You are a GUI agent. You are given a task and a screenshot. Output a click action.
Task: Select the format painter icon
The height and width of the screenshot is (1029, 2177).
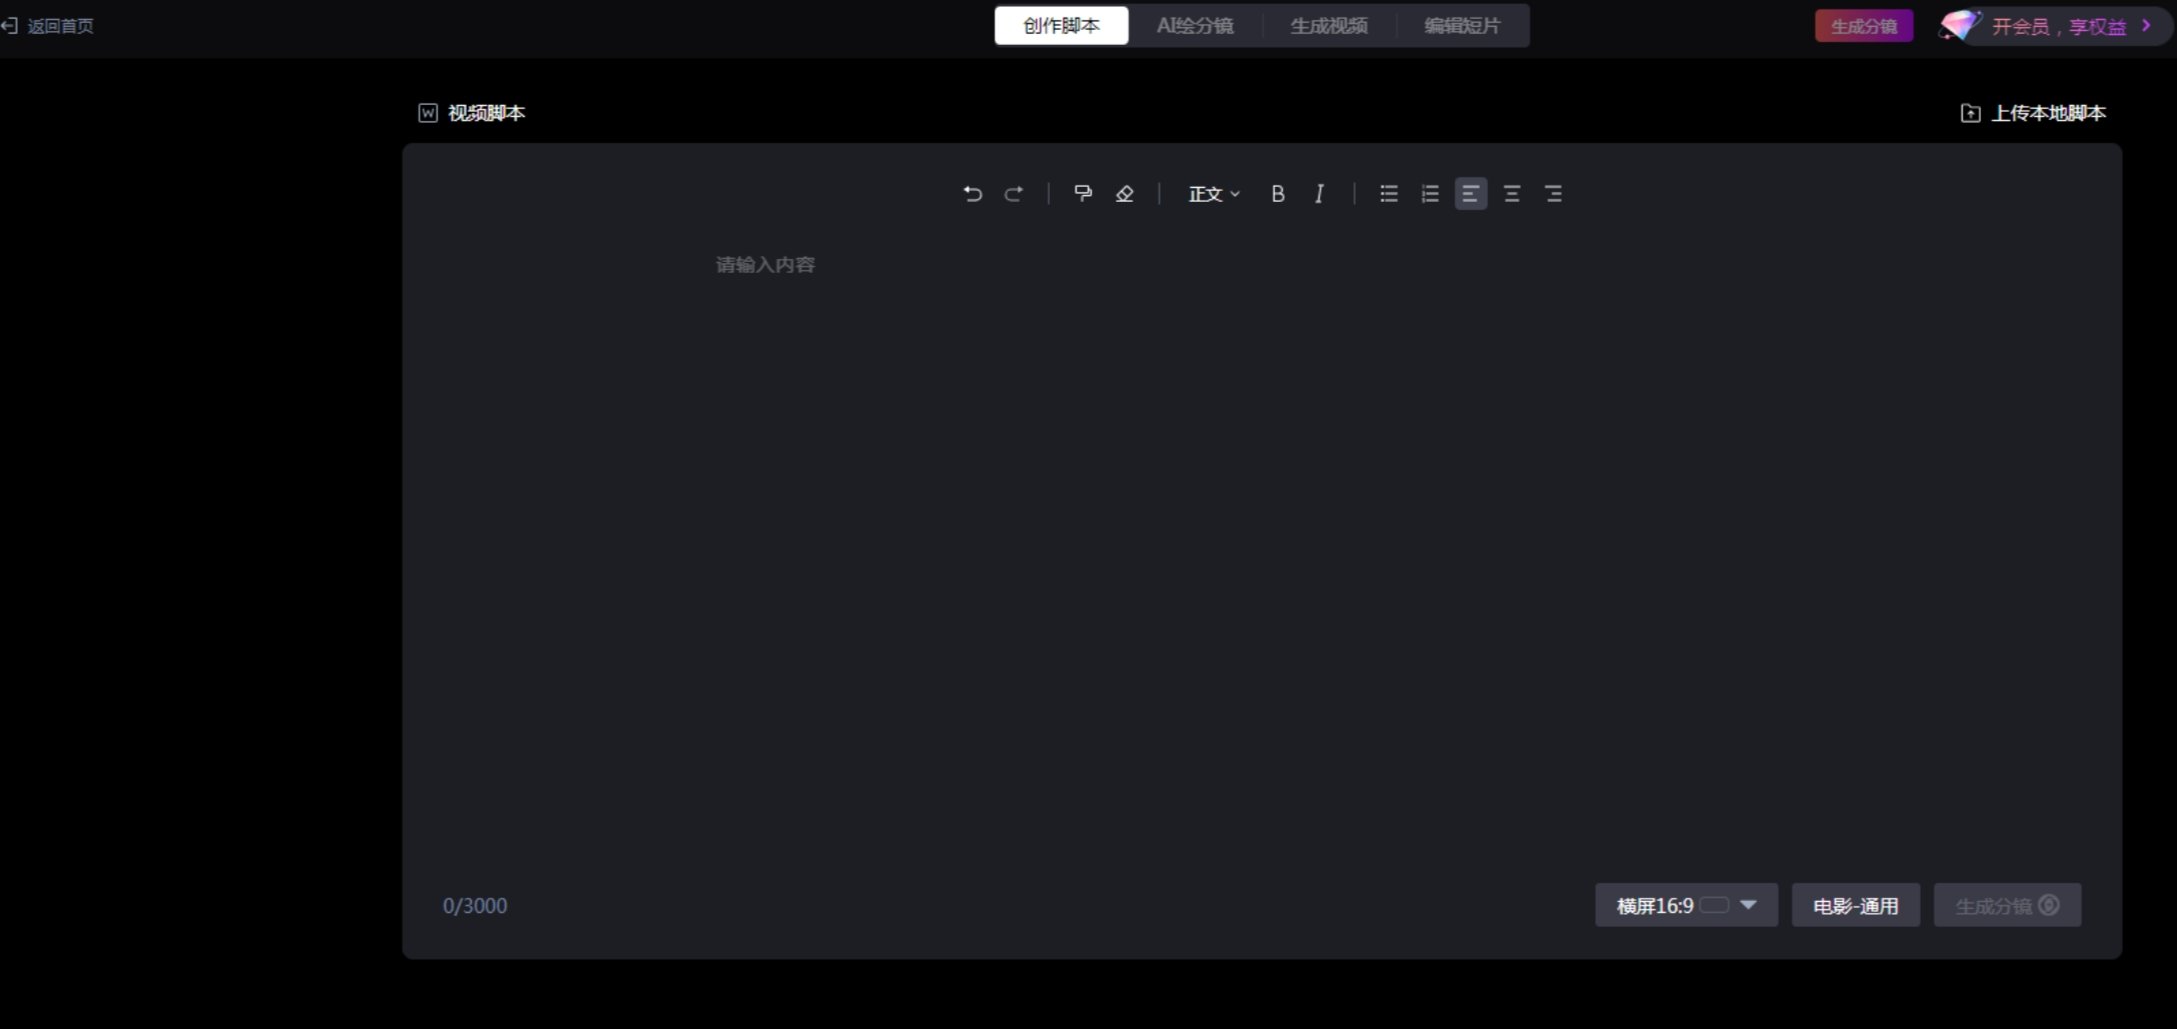1083,193
